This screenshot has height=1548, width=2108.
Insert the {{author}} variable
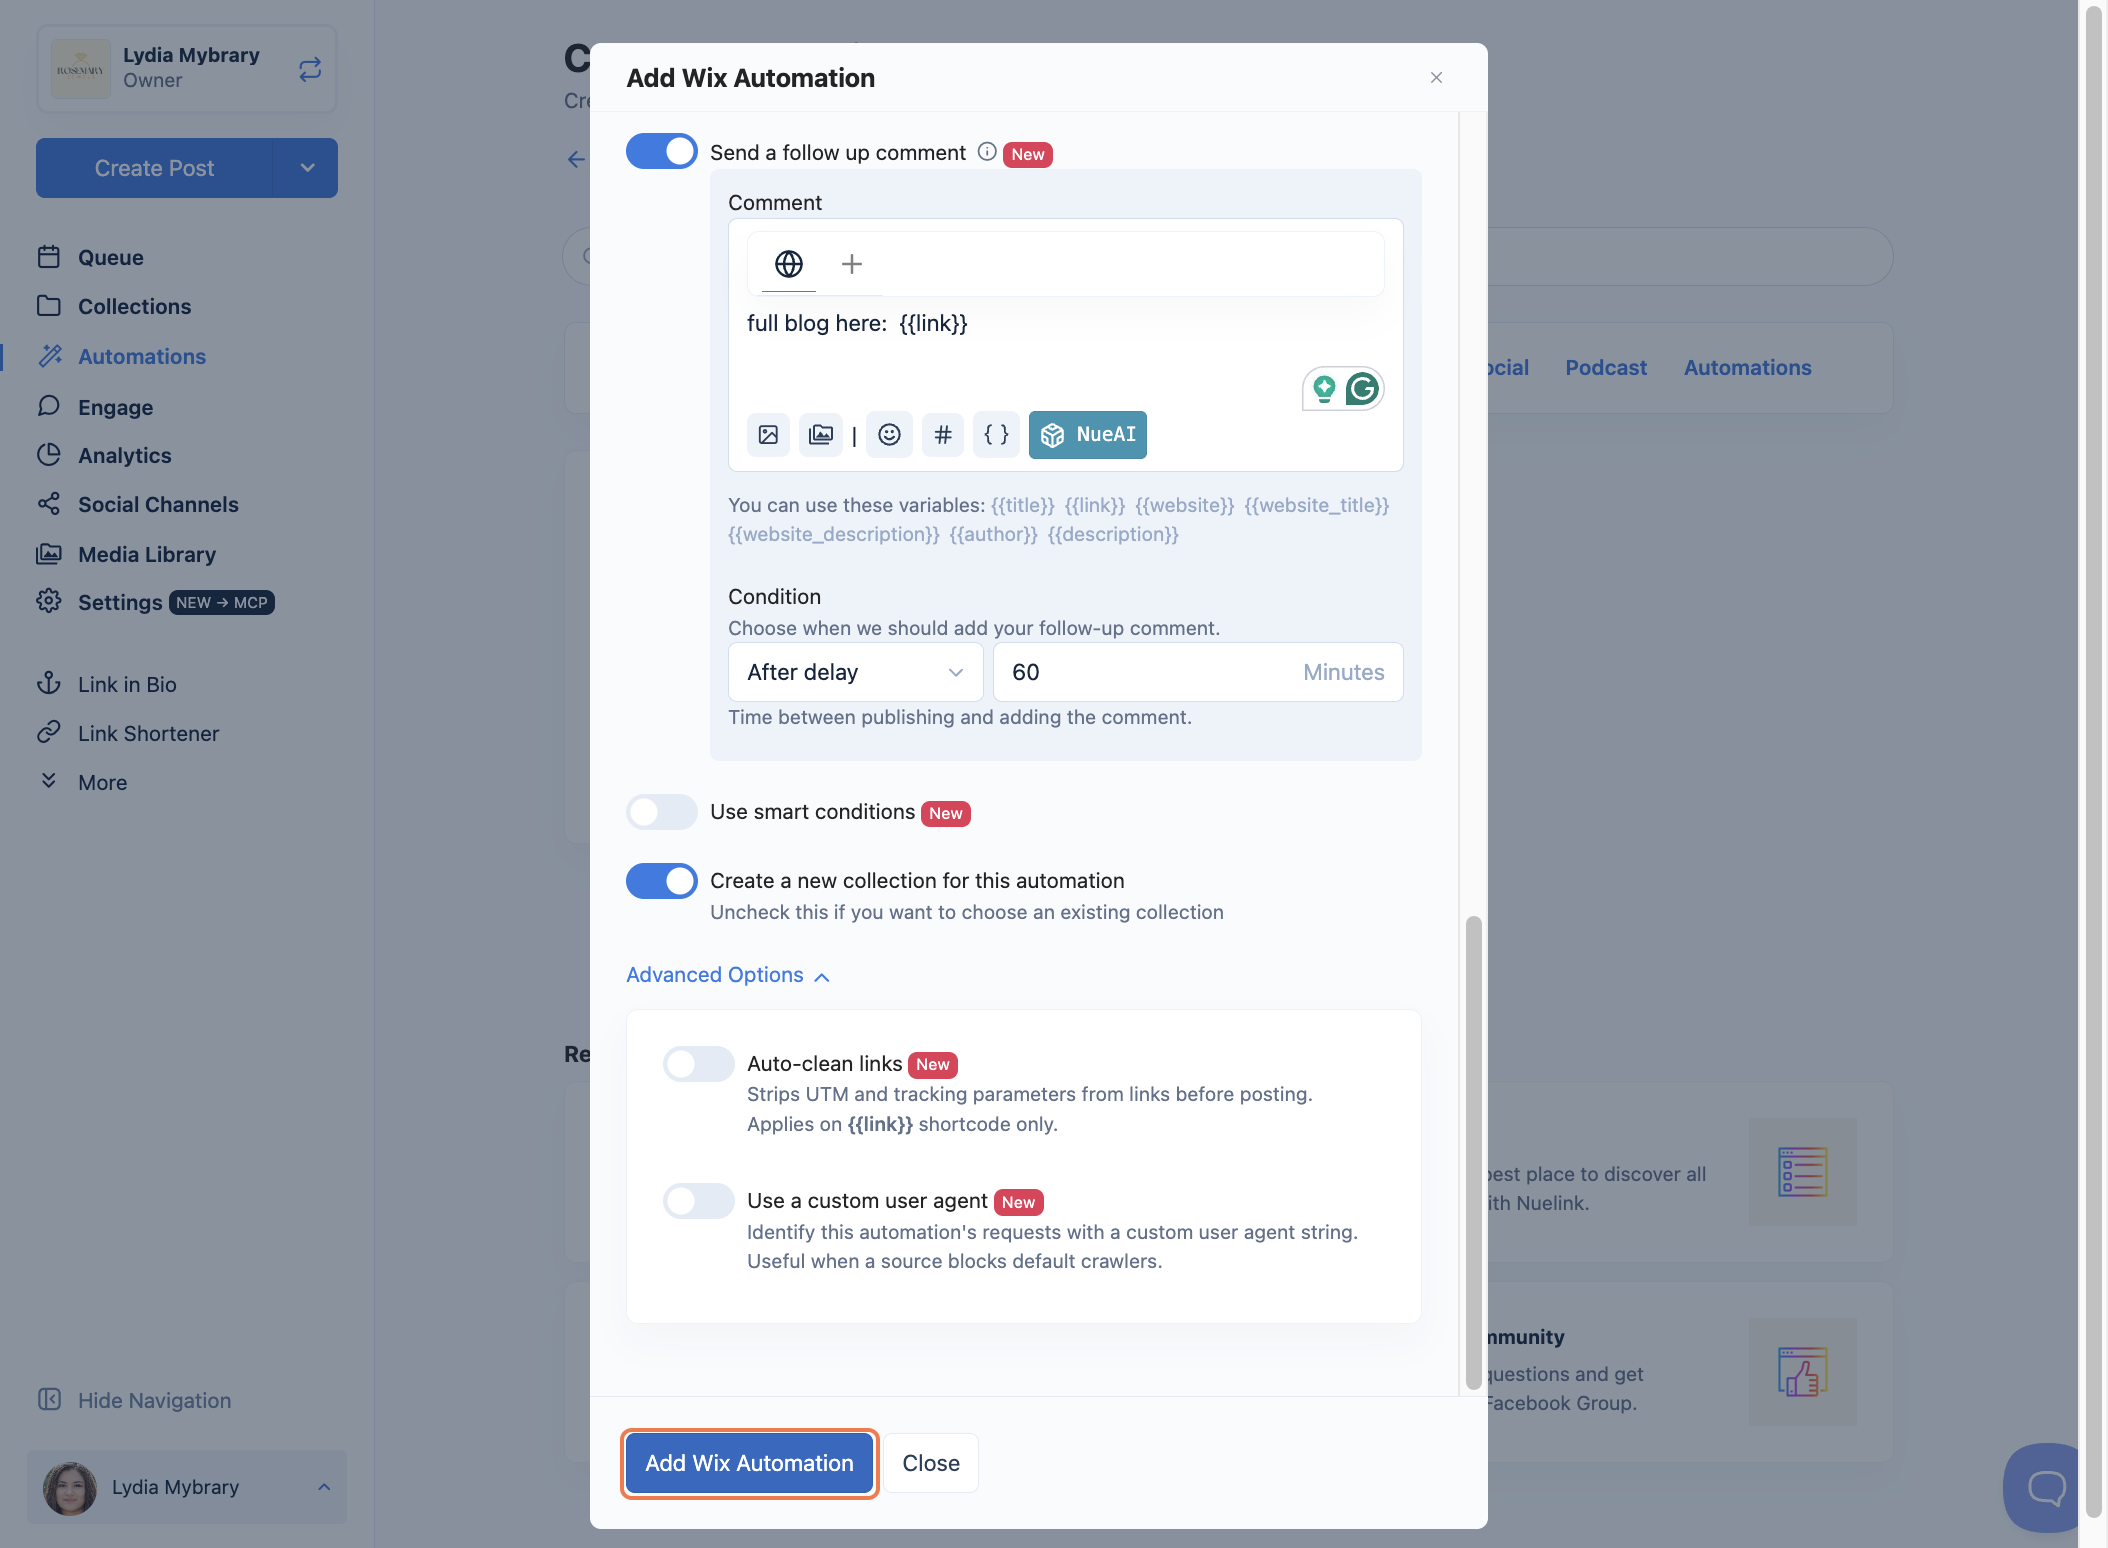[x=993, y=534]
